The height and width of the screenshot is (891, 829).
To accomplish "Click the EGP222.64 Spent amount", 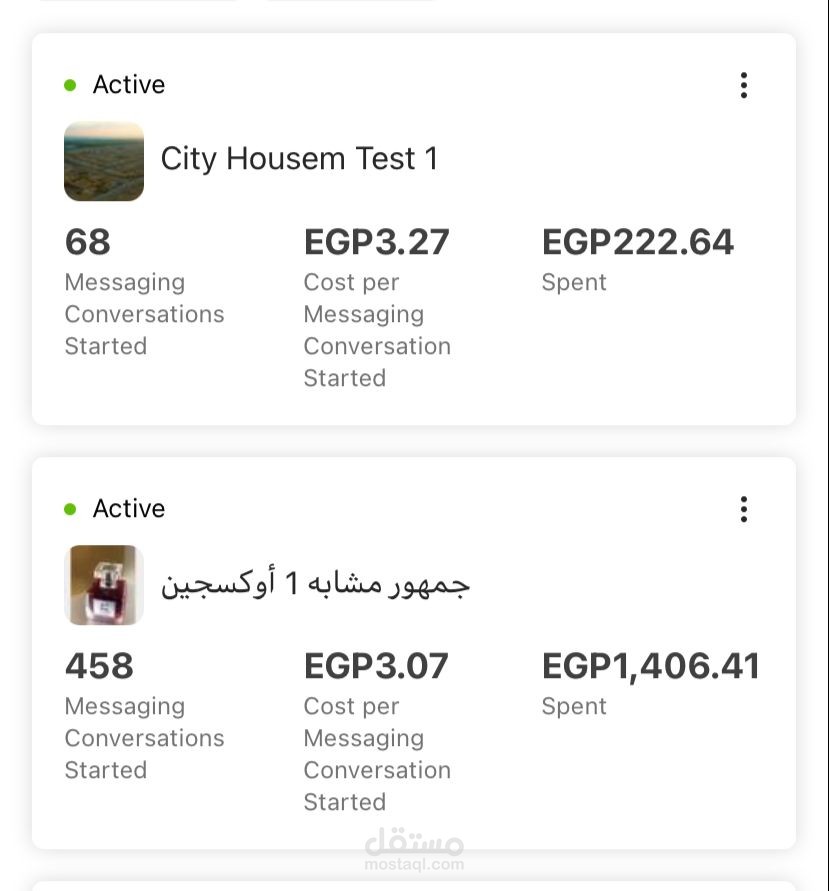I will click(638, 242).
